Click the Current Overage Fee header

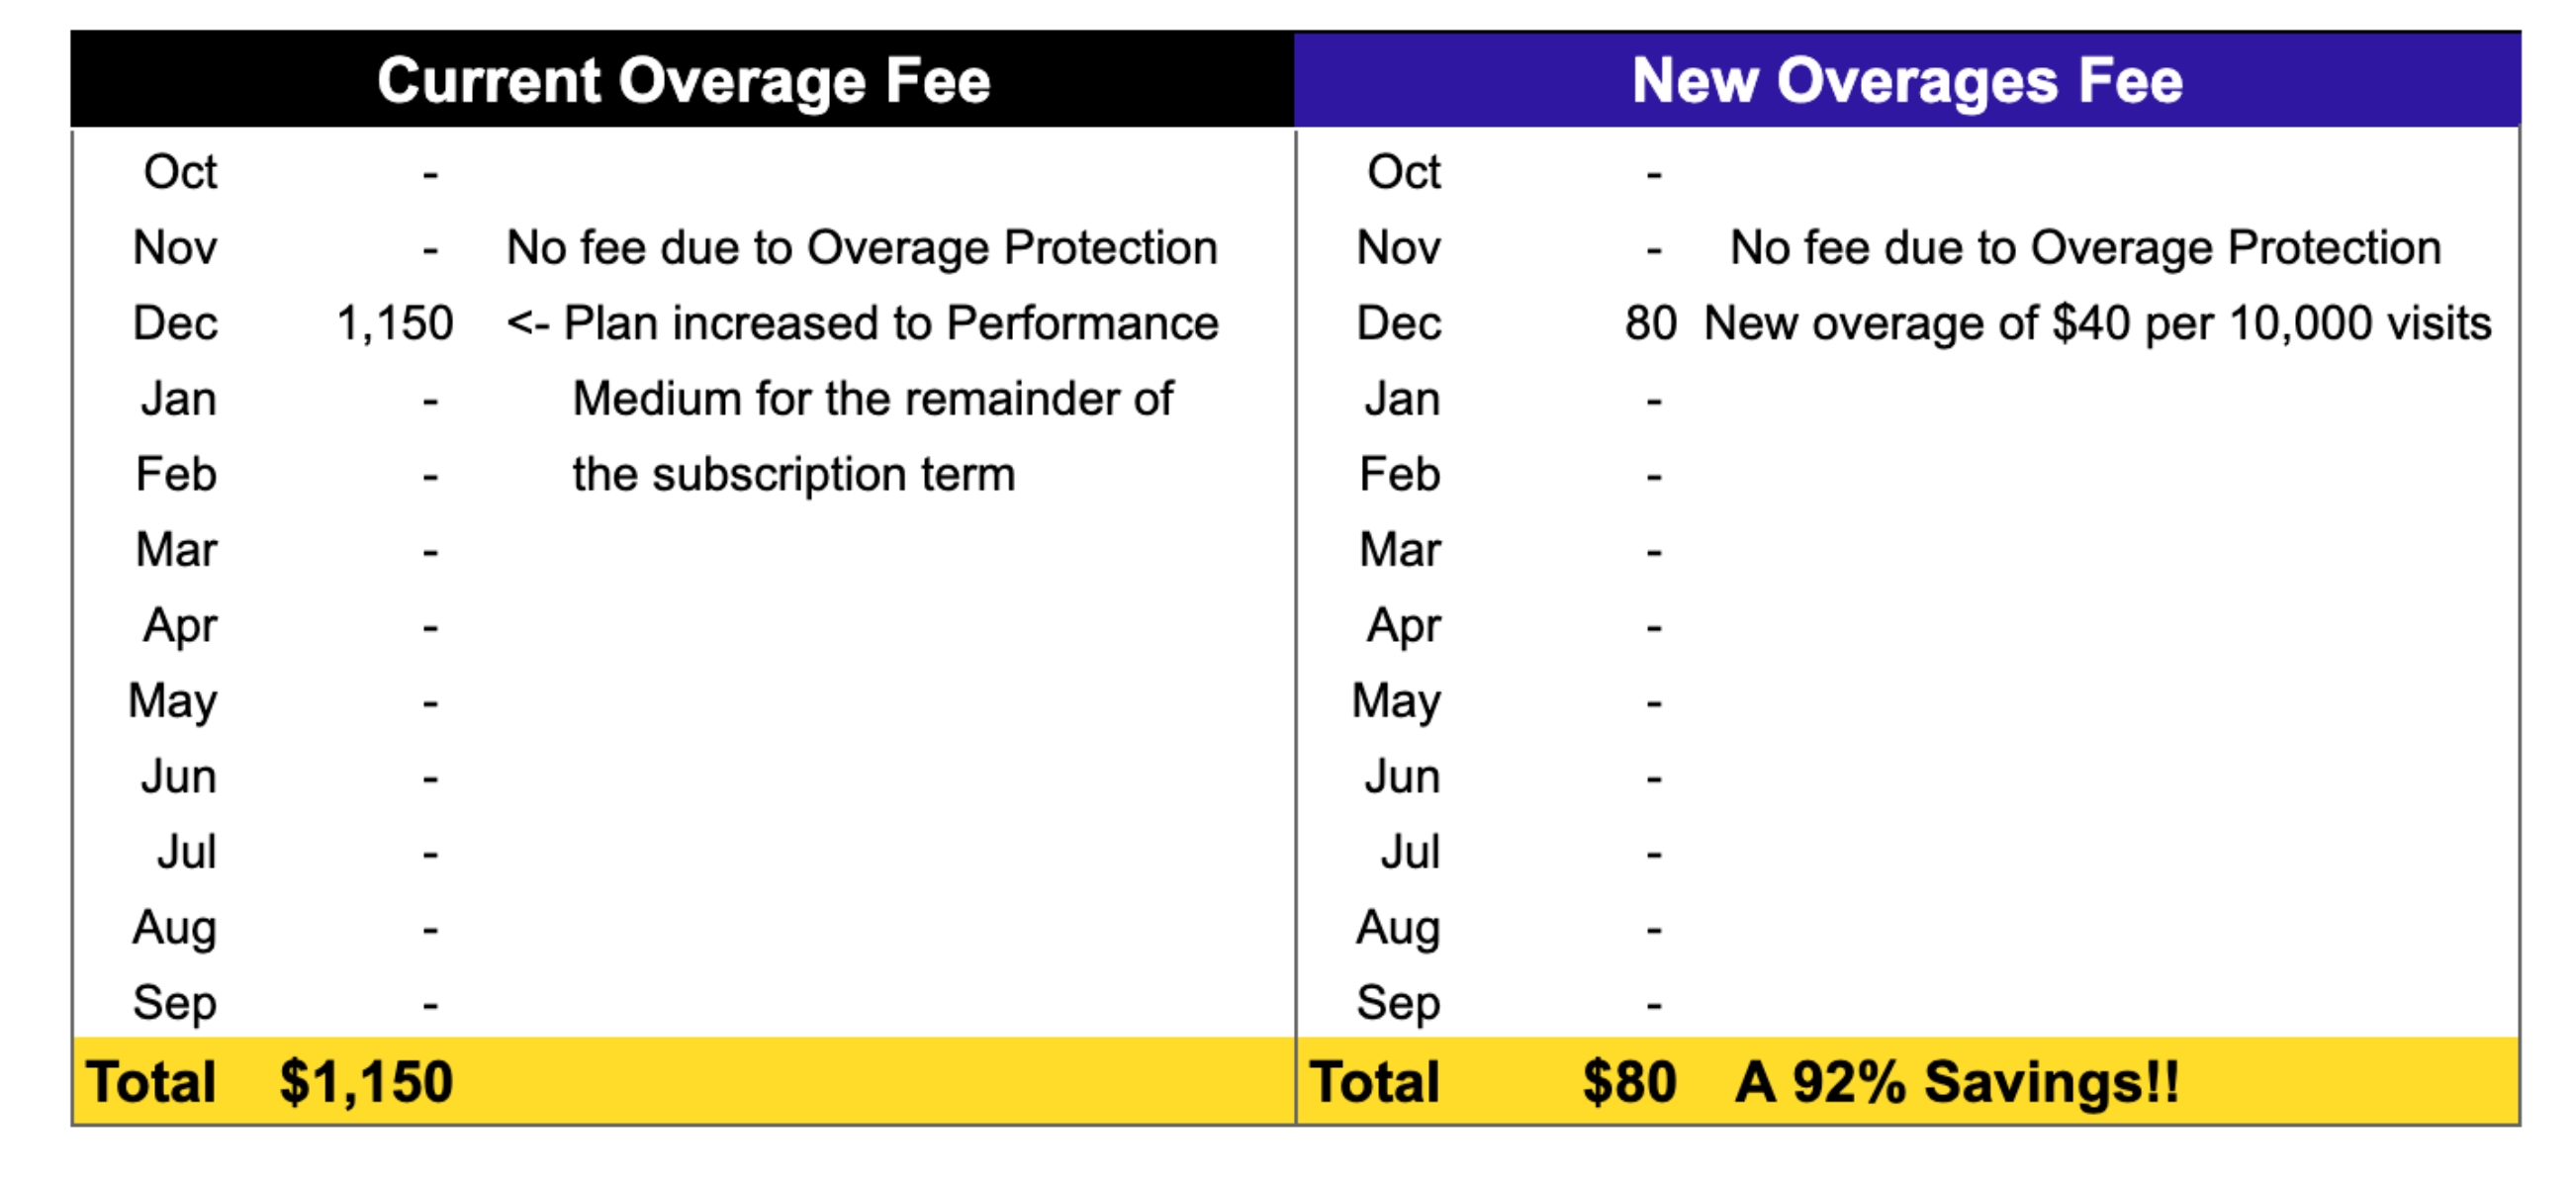(x=684, y=81)
